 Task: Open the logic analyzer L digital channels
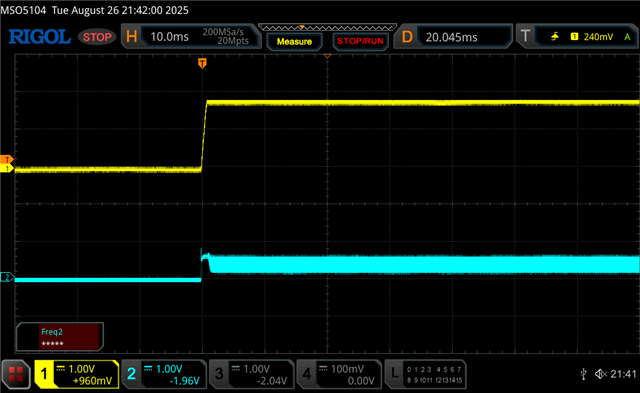(x=425, y=374)
